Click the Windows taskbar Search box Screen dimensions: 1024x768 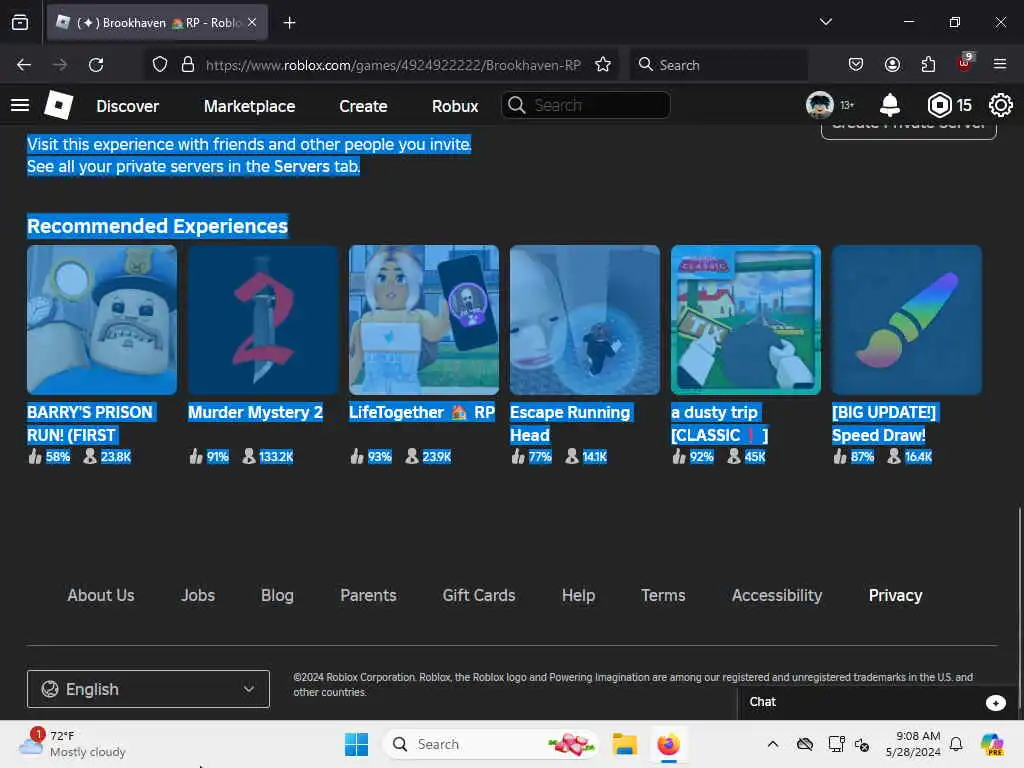491,744
